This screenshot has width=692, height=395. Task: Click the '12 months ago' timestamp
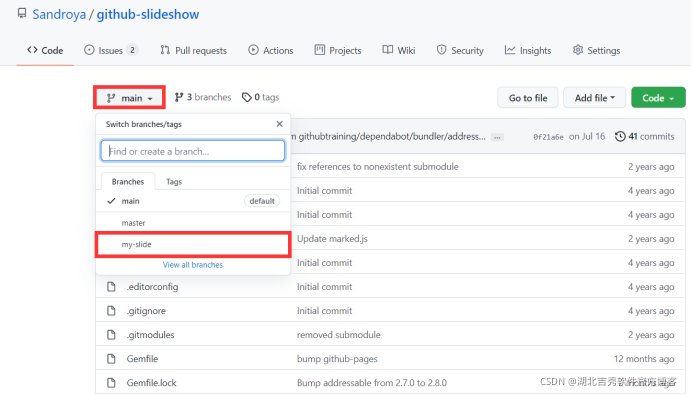click(x=644, y=359)
